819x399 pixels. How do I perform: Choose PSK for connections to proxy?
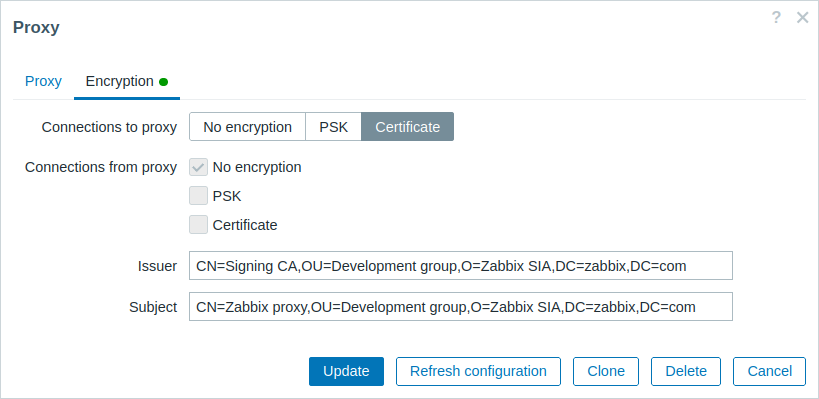[x=333, y=127]
